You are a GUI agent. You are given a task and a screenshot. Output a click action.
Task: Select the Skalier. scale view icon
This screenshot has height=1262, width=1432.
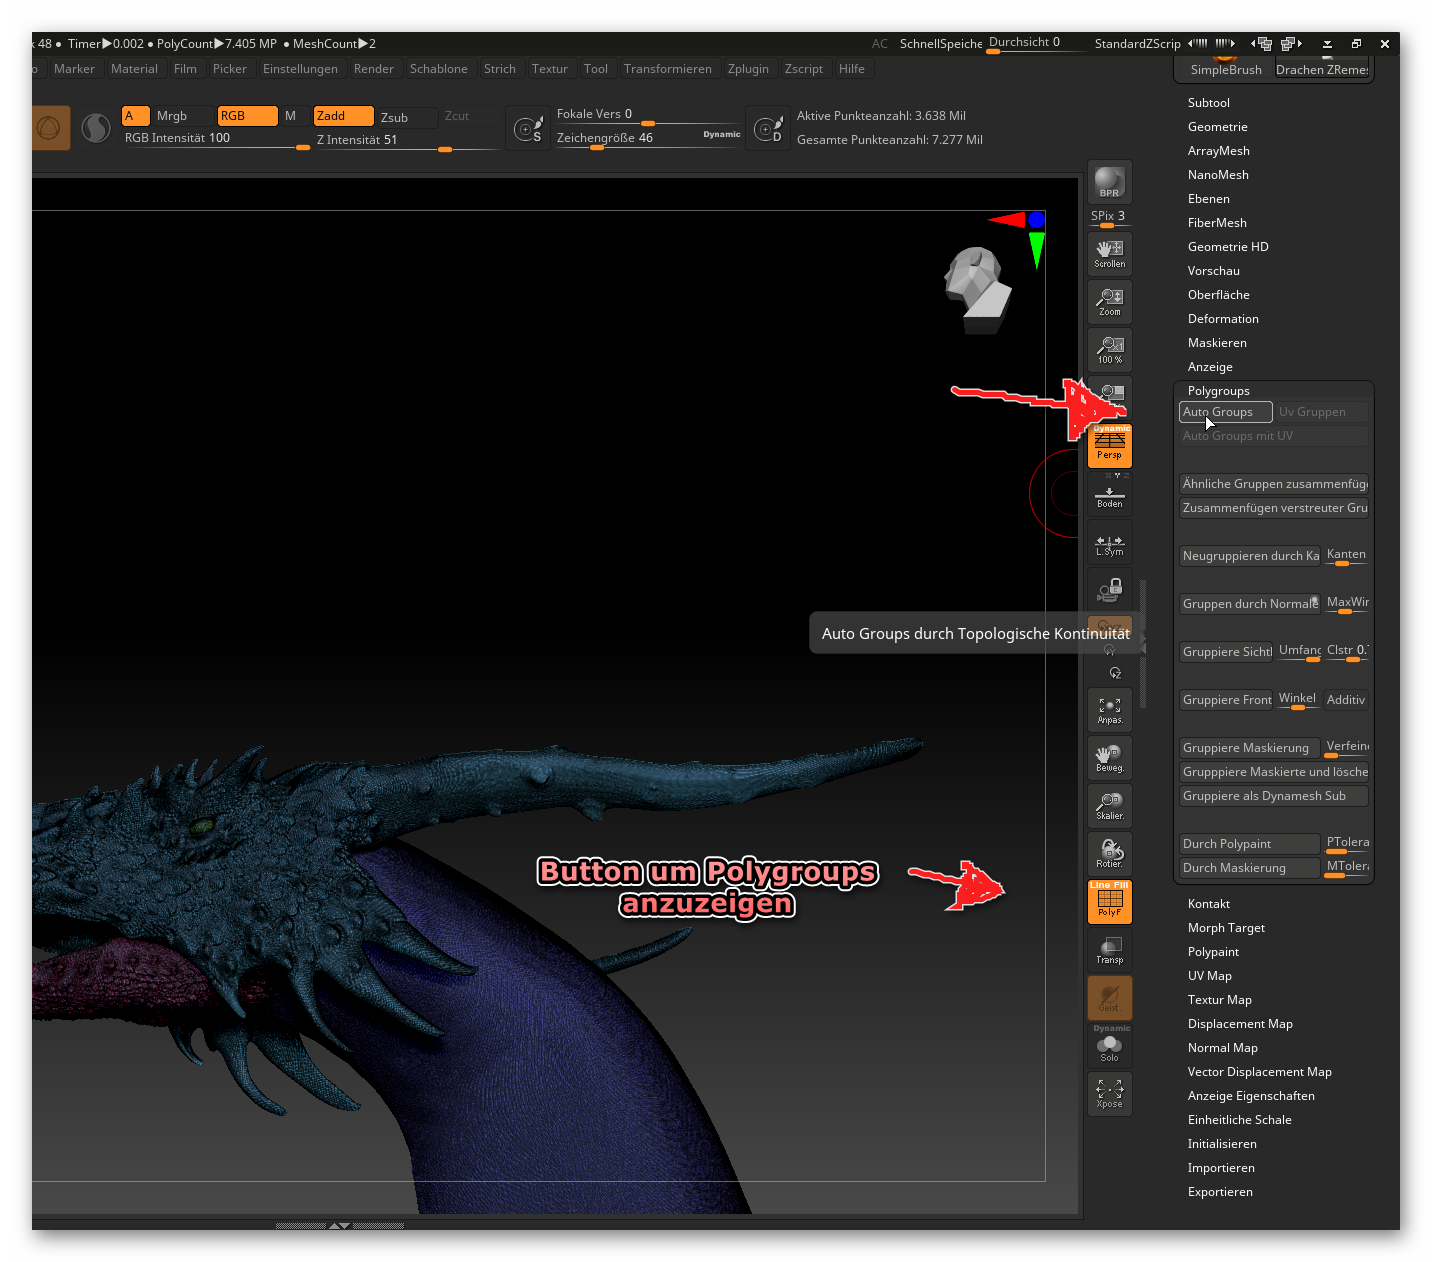(x=1109, y=806)
